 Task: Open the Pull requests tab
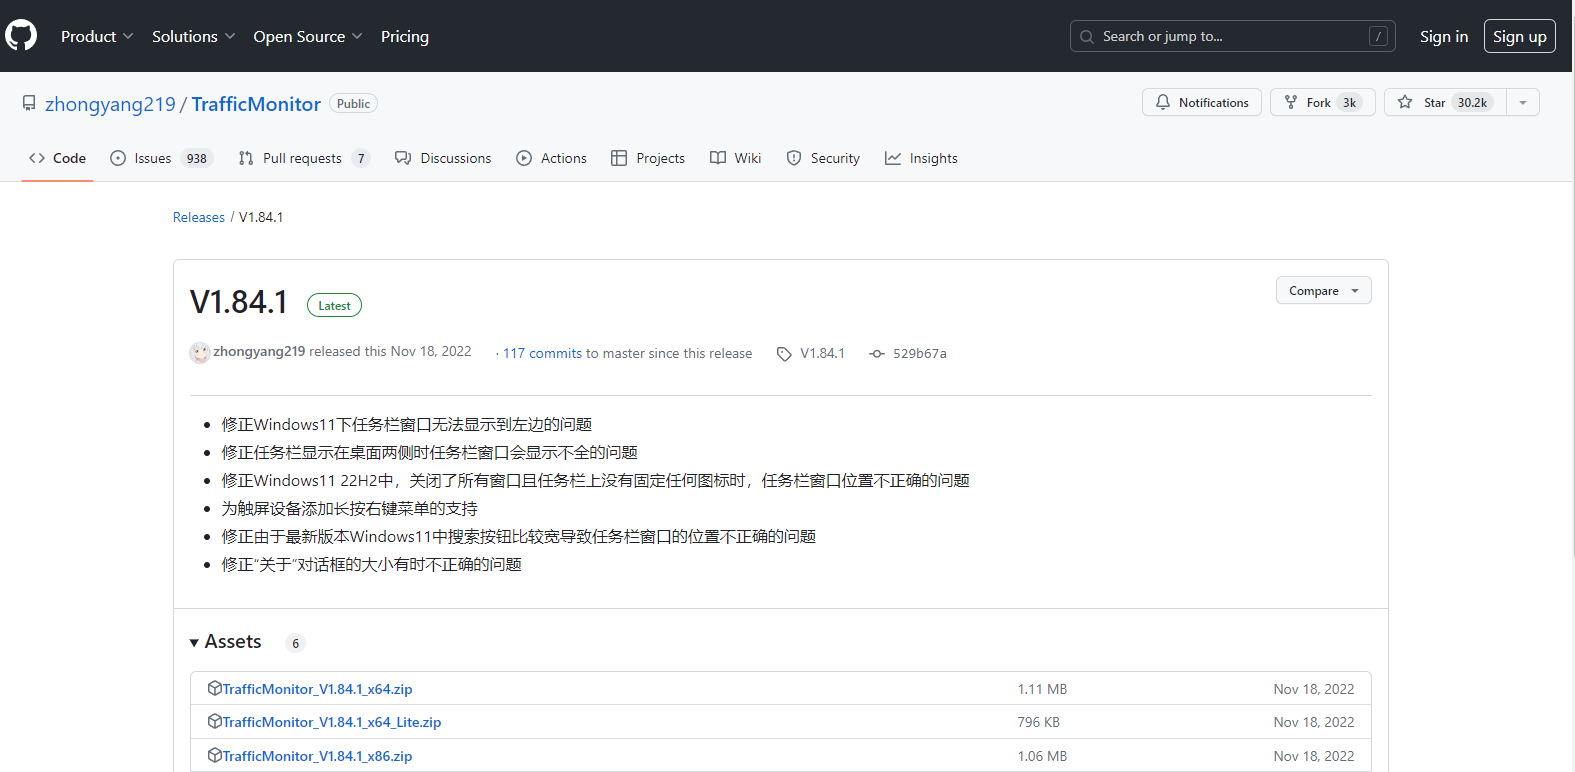[303, 158]
